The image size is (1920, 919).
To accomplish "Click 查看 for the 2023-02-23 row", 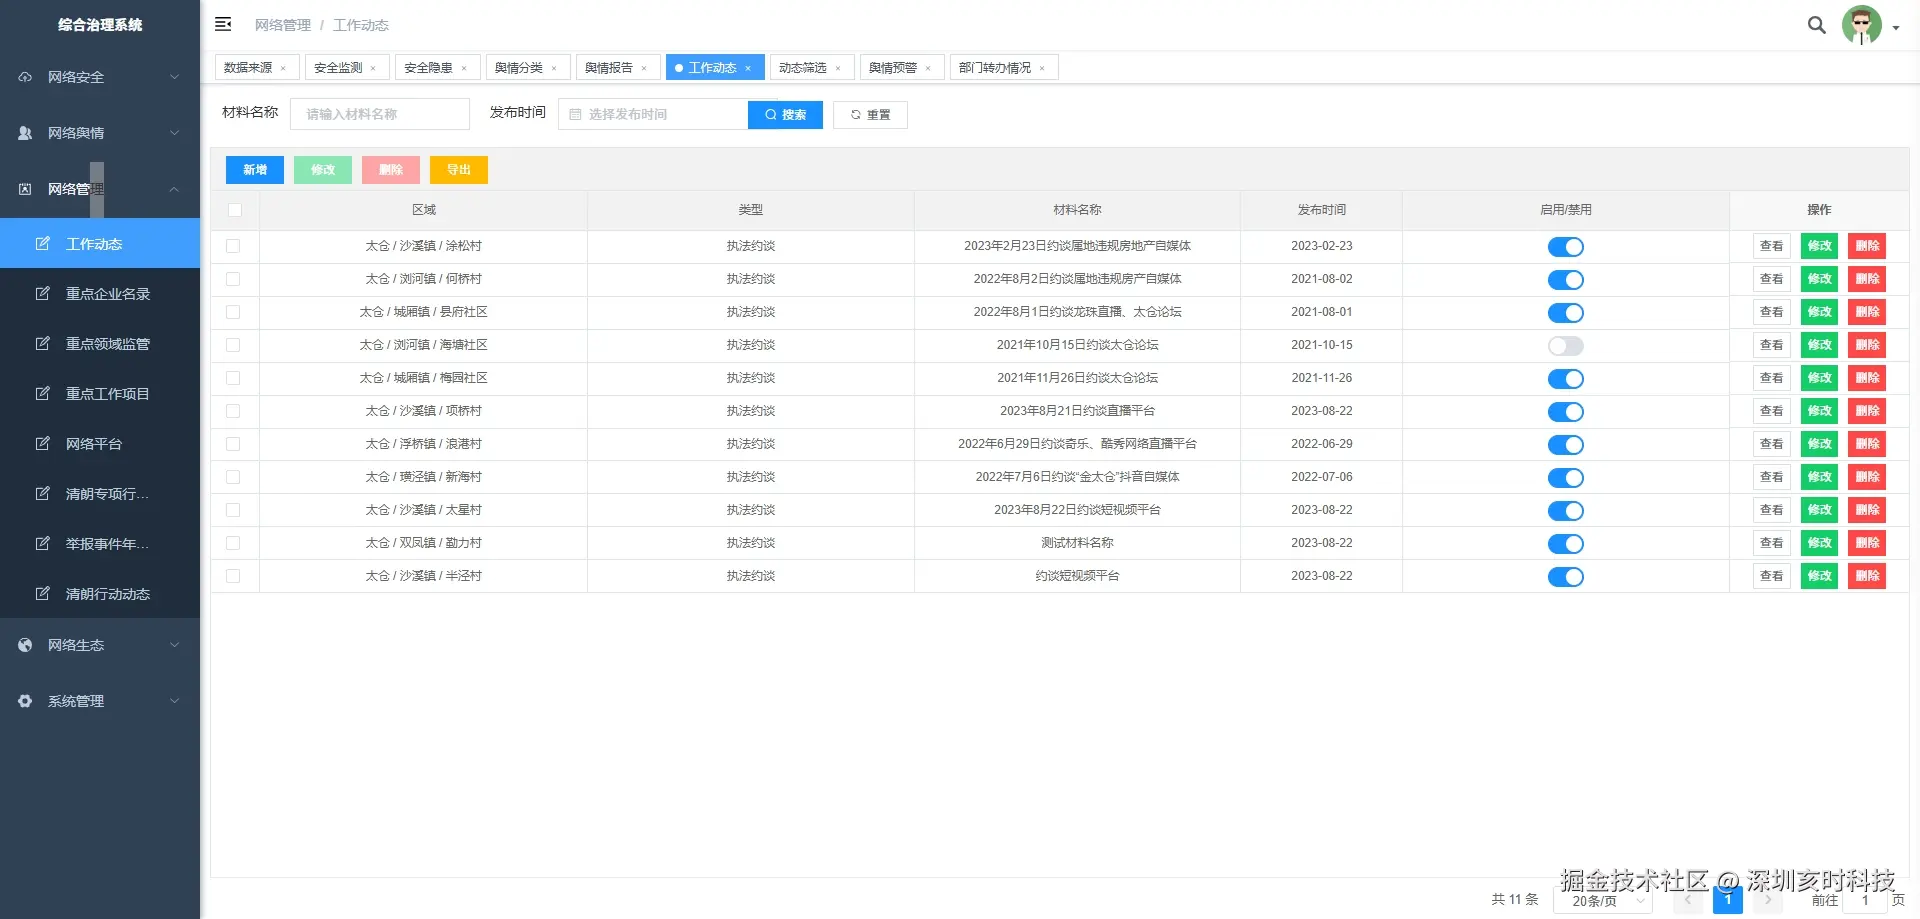I will tap(1771, 246).
